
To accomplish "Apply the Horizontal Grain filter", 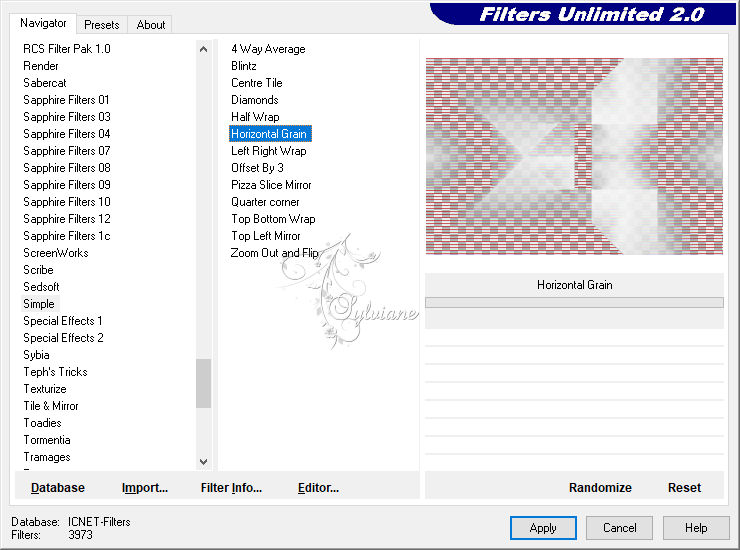I will coord(543,528).
